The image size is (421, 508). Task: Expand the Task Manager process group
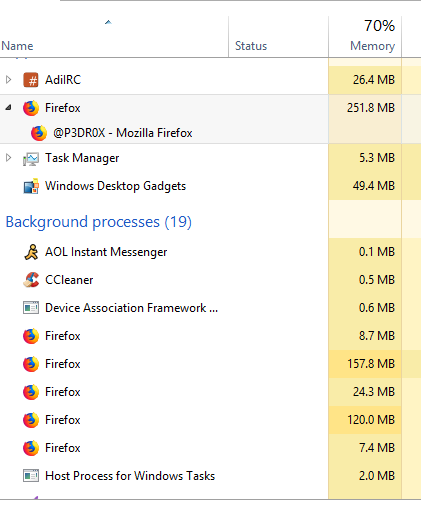point(9,158)
